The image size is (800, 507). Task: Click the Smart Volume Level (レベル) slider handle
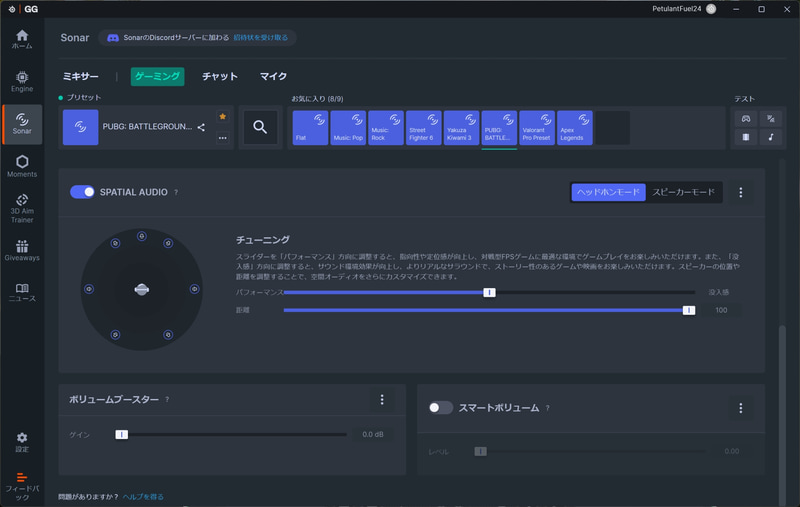[x=480, y=451]
